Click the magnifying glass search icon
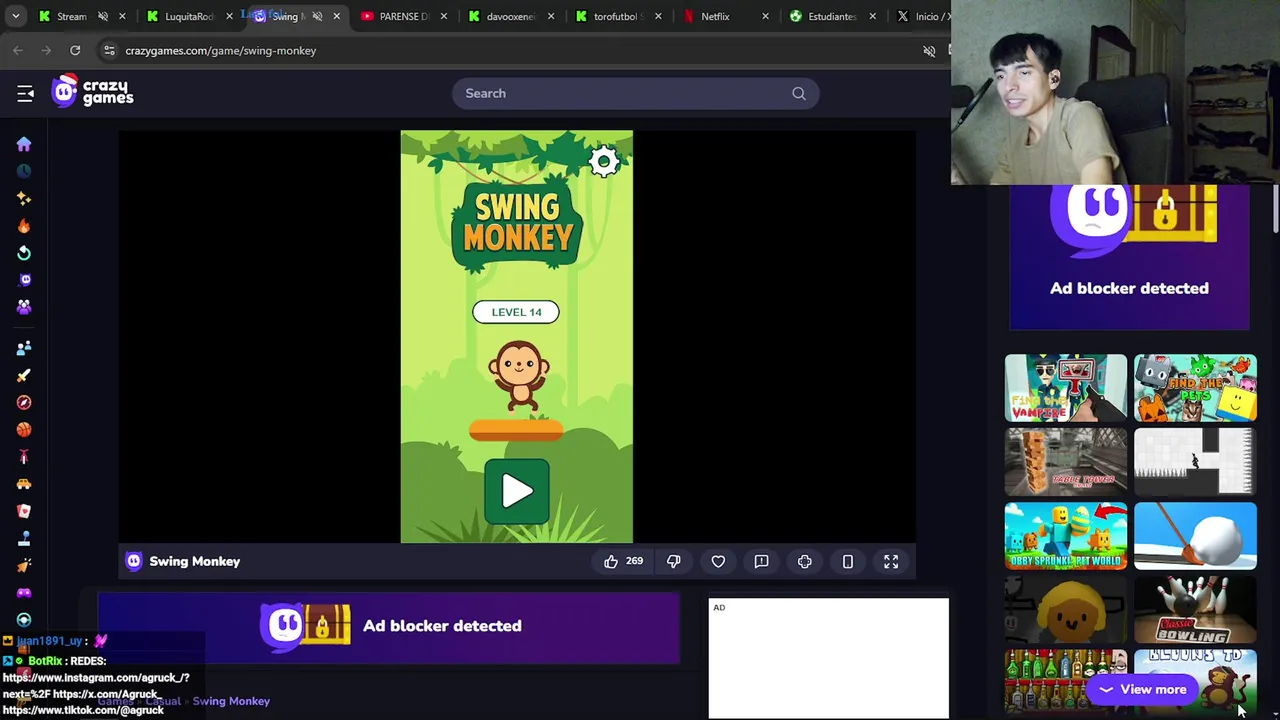Viewport: 1280px width, 720px height. tap(798, 93)
